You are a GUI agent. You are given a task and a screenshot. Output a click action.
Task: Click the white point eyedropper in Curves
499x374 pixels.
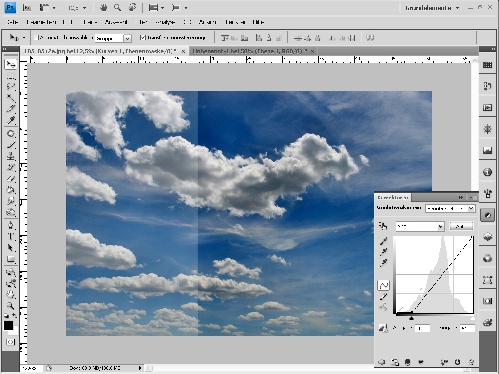coord(384,263)
